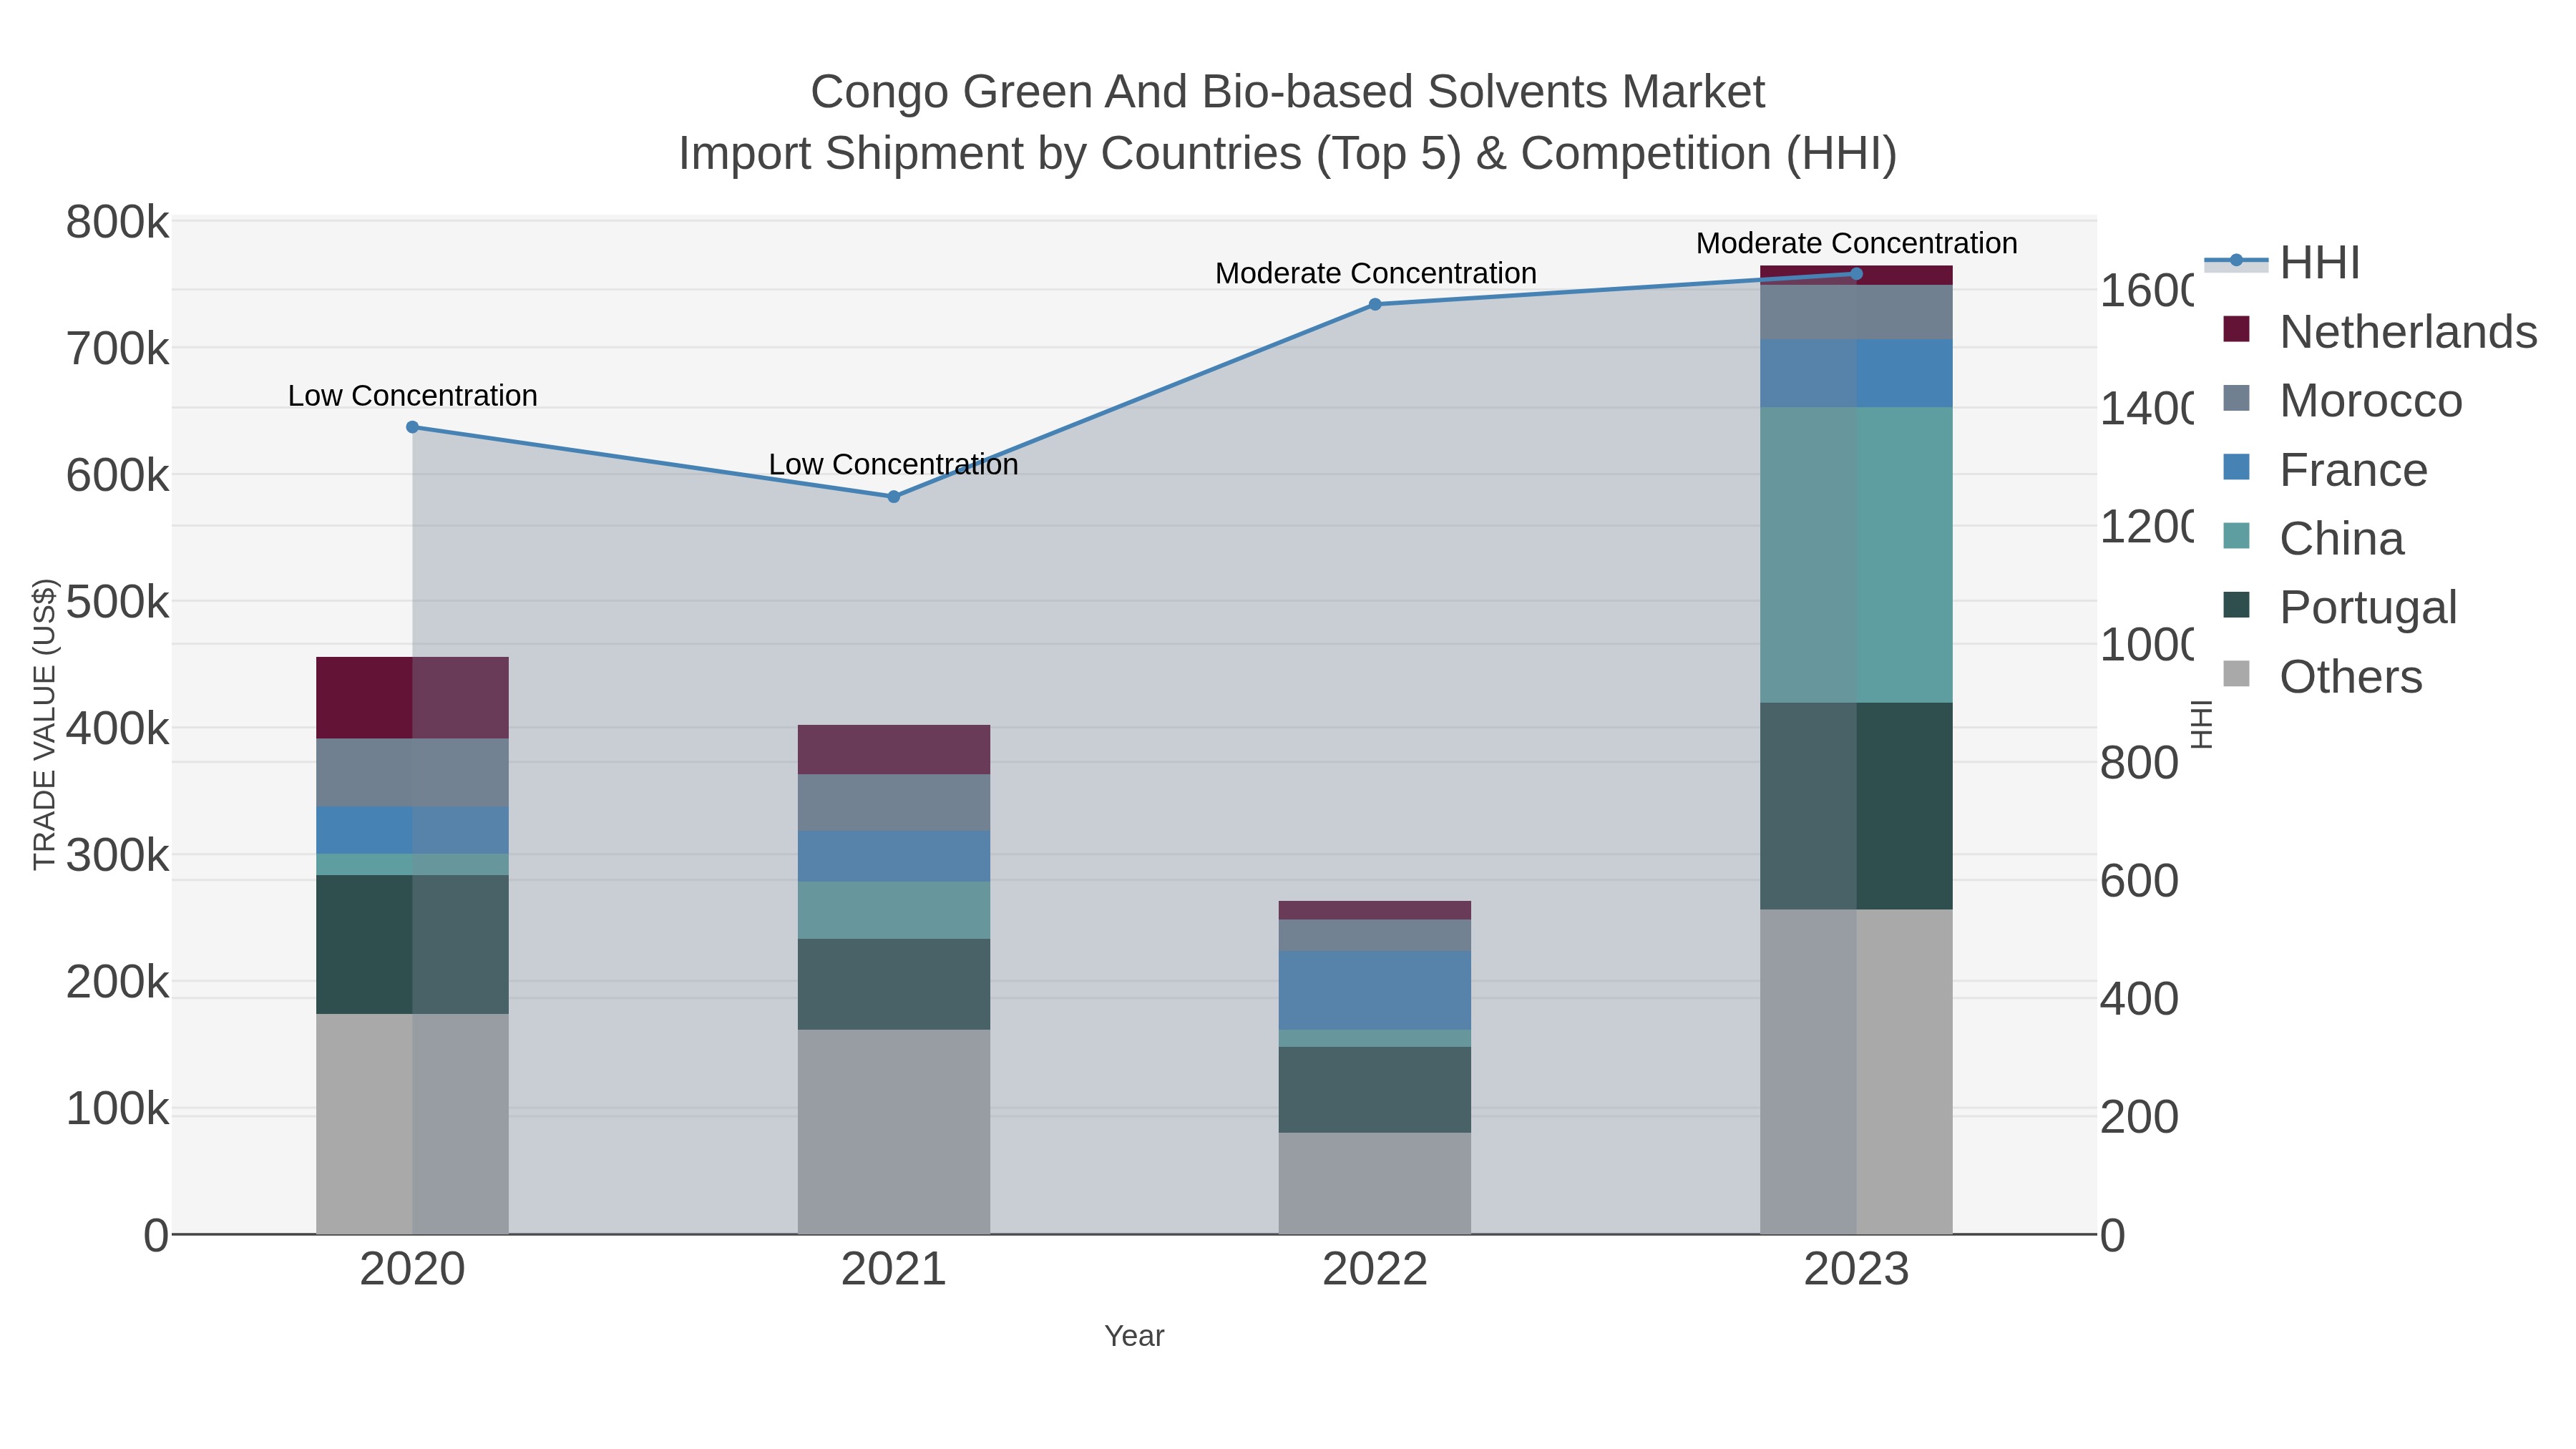This screenshot has width=2576, height=1449.
Task: Click the chart title 'Congo Green And Bio-based Solvents Market'
Action: [1288, 92]
